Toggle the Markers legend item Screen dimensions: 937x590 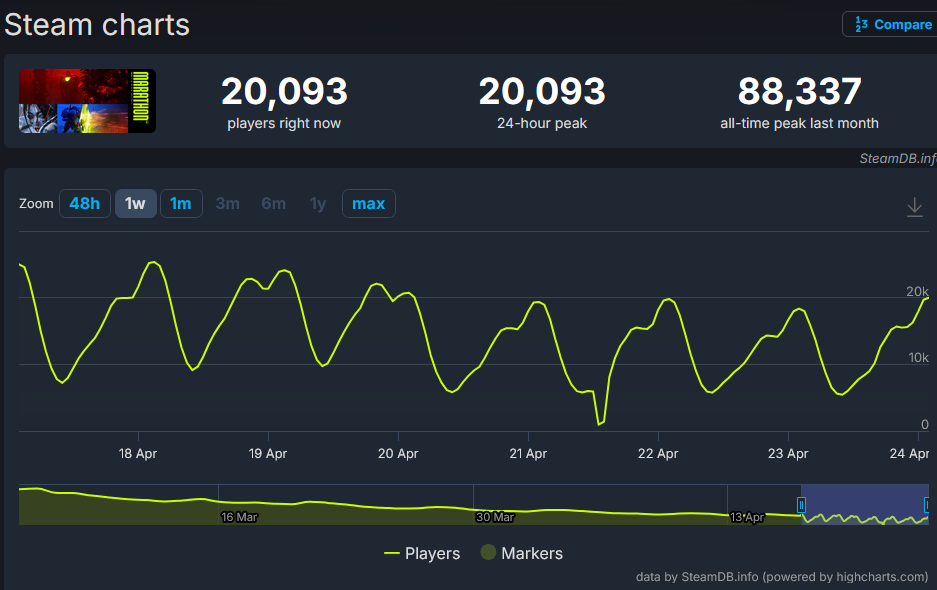pyautogui.click(x=522, y=554)
